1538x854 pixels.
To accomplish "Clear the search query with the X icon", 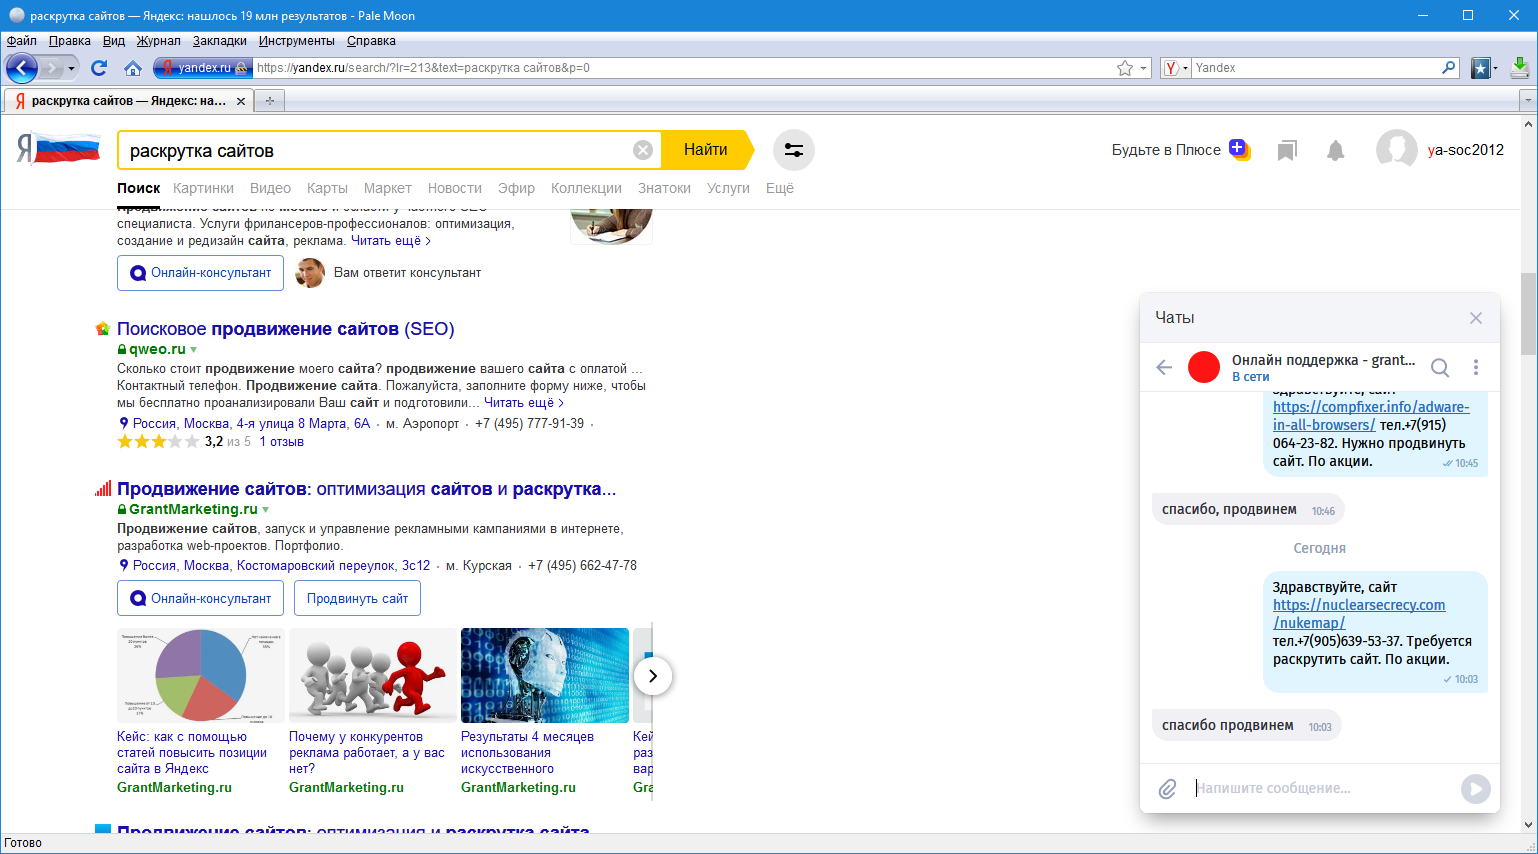I will coord(643,150).
